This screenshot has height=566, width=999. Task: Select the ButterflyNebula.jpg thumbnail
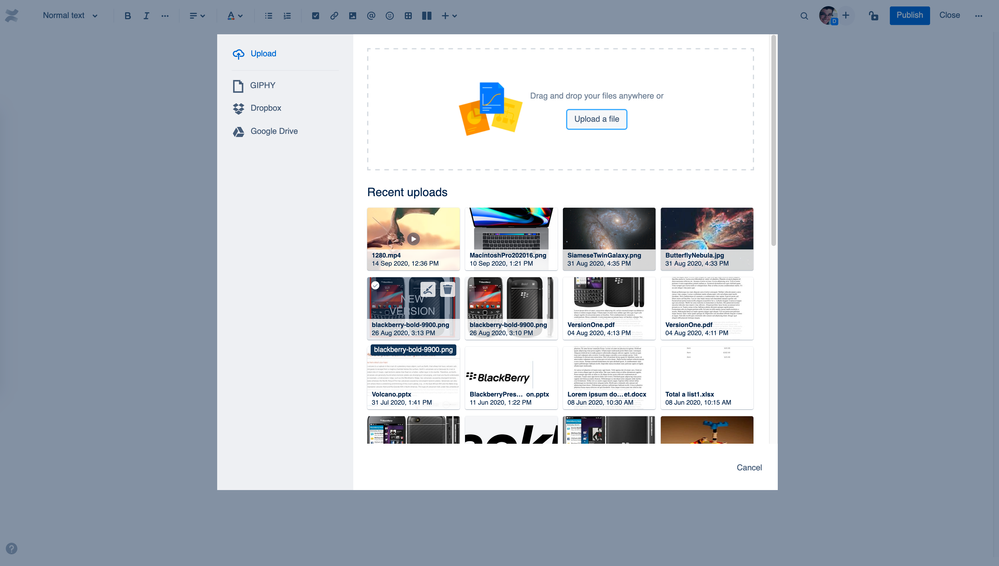(x=707, y=238)
